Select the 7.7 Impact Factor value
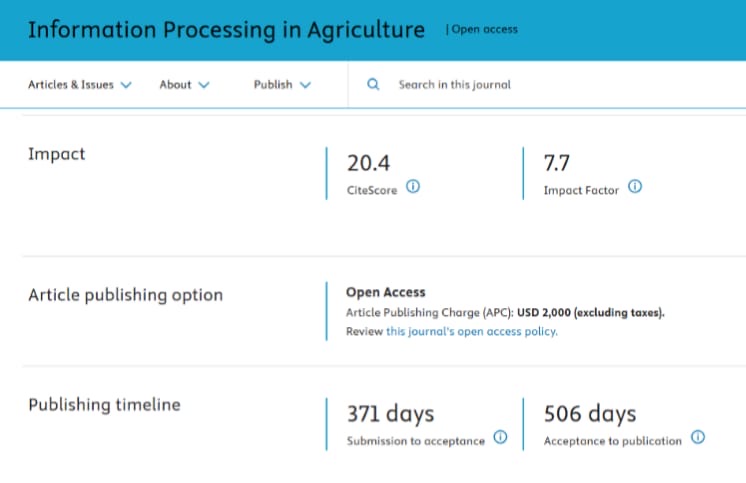 556,163
